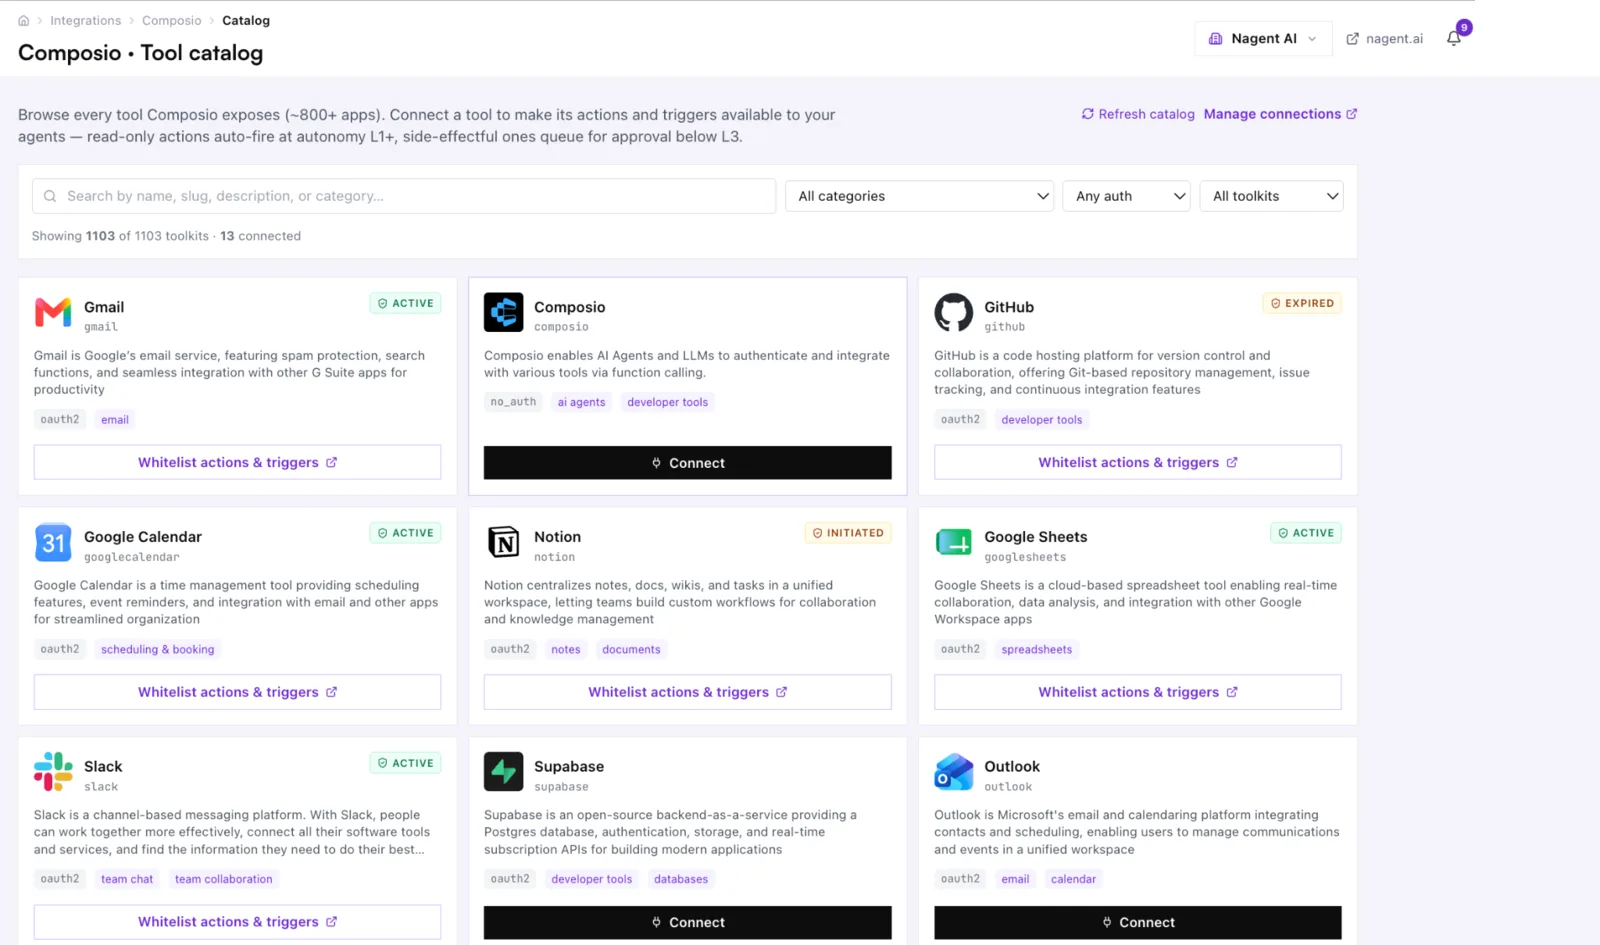This screenshot has height=945, width=1600.
Task: Click the Composio card title
Action: (570, 307)
